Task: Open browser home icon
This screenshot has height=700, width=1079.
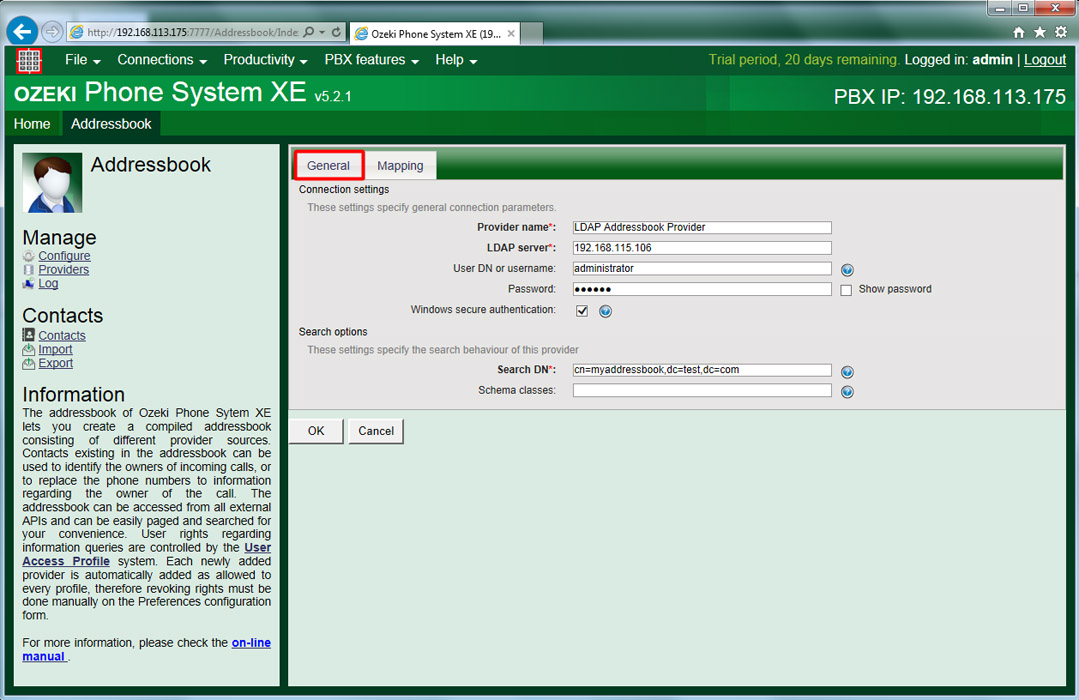Action: 1018,32
